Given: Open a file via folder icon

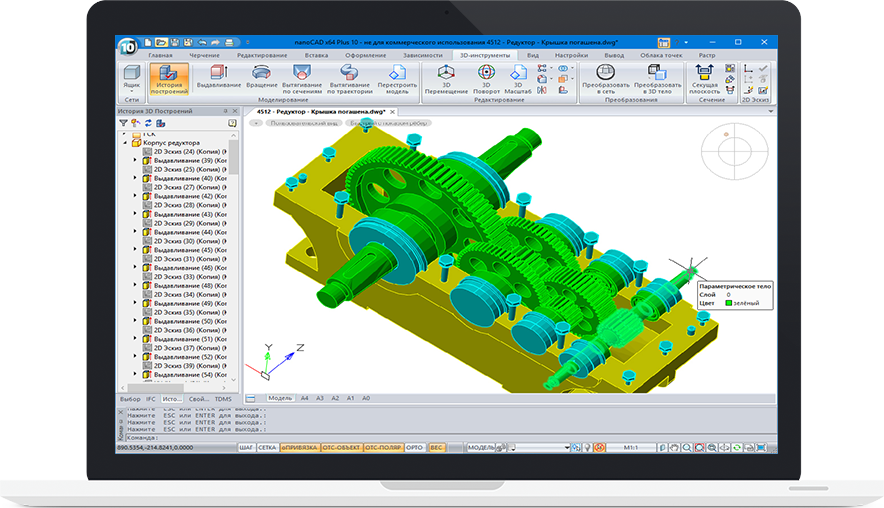Looking at the screenshot, I should [x=161, y=42].
